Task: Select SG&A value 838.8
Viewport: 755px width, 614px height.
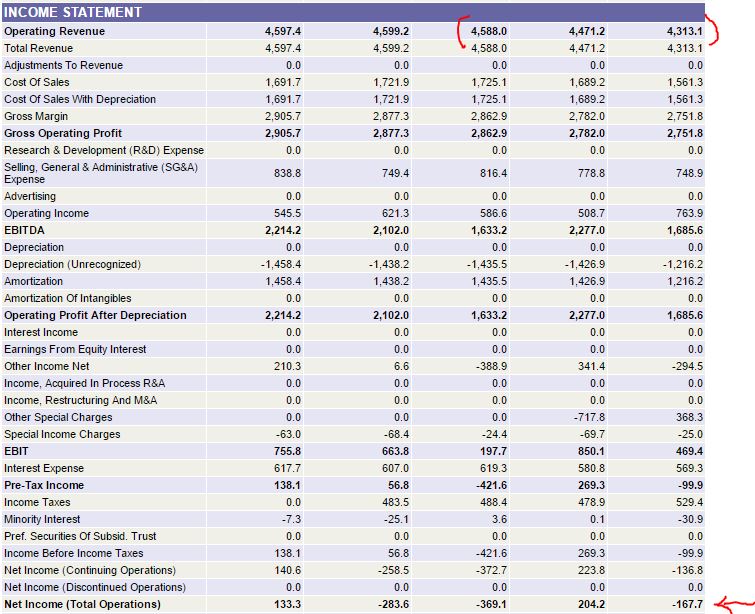Action: click(287, 173)
